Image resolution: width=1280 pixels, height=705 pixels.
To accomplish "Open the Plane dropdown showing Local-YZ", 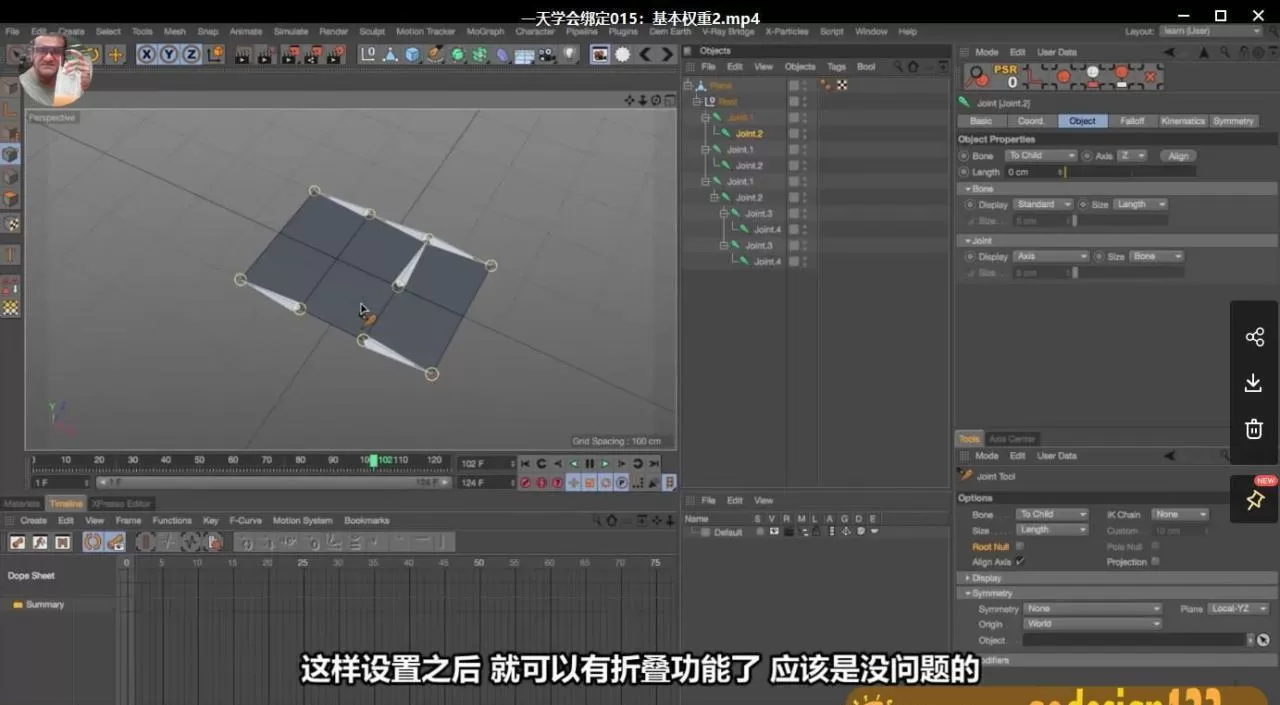I will [1238, 608].
